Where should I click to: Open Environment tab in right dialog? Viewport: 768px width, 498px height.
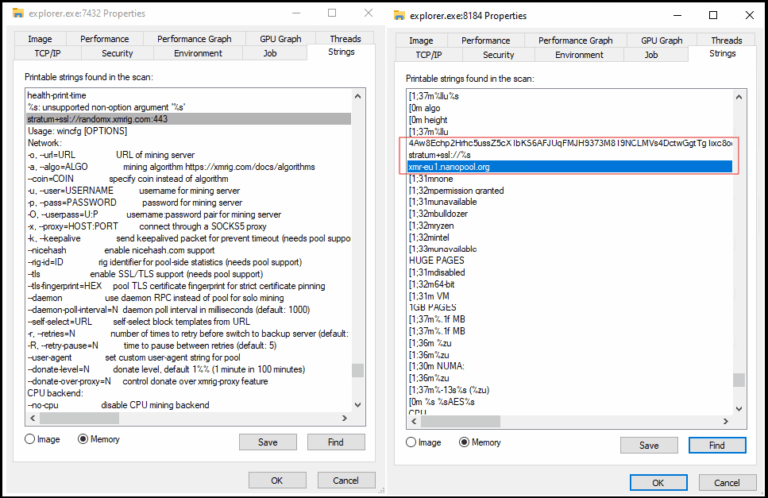pos(580,55)
